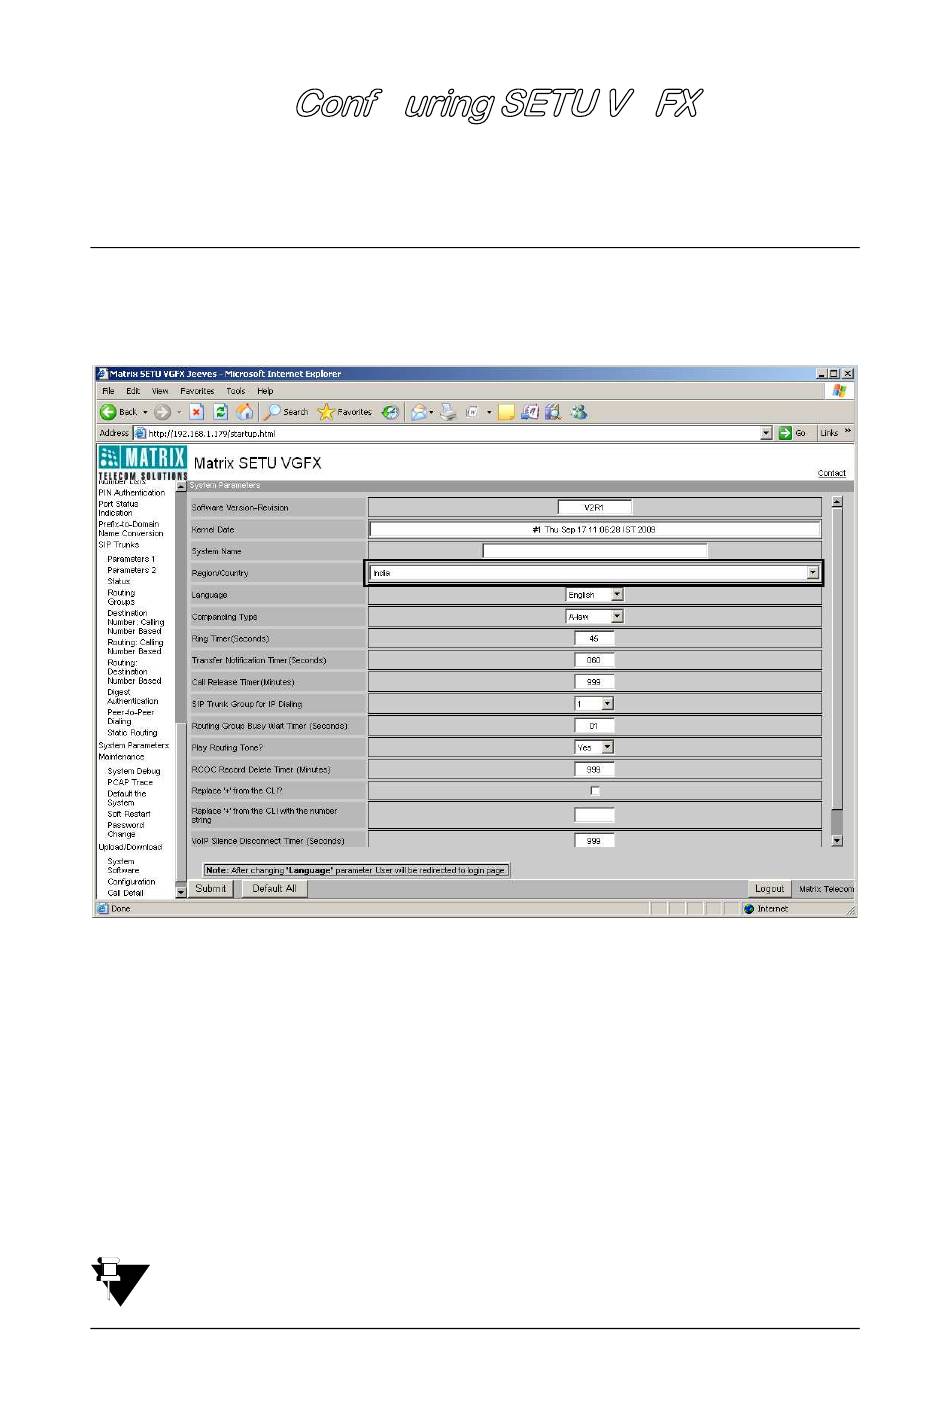Image resolution: width=950 pixels, height=1401 pixels.
Task: Open the View menu
Action: point(160,391)
